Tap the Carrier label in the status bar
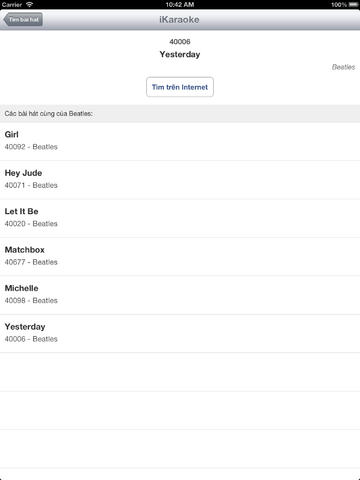 click(12, 5)
